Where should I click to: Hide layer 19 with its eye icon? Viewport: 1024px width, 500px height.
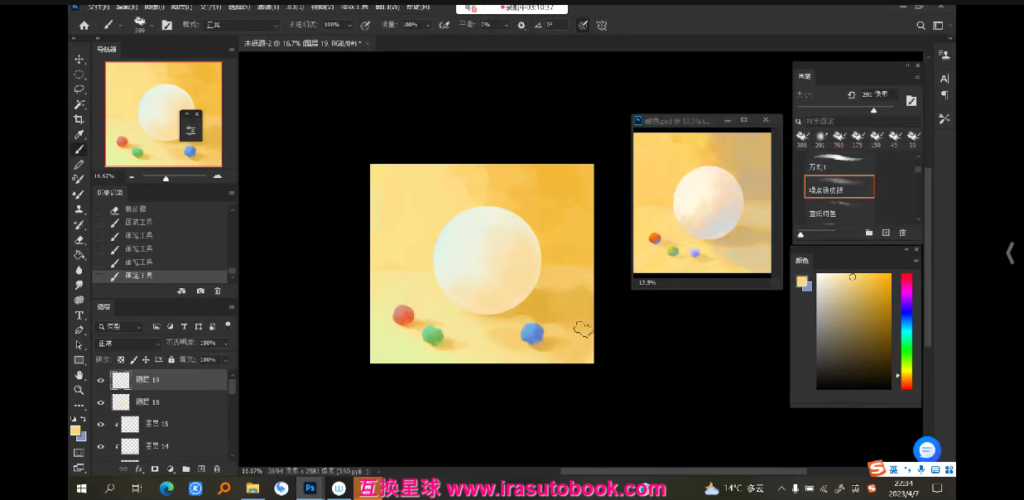tap(101, 380)
